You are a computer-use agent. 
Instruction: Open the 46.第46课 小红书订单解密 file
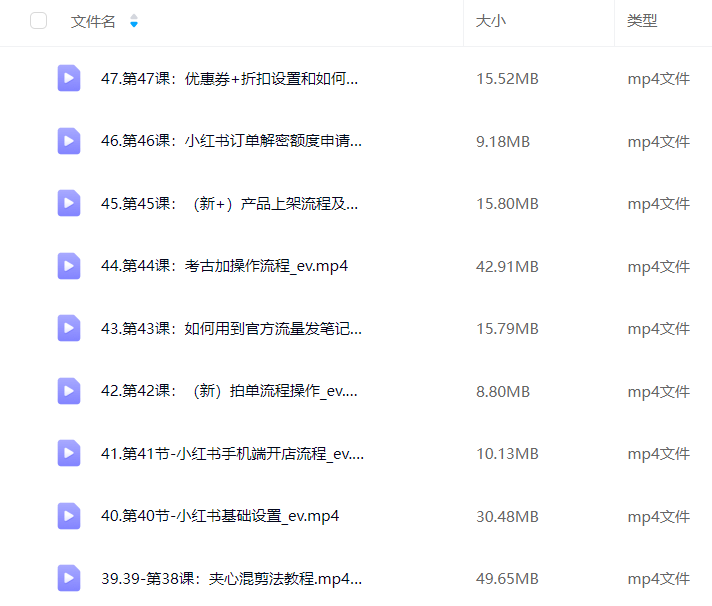(x=232, y=141)
